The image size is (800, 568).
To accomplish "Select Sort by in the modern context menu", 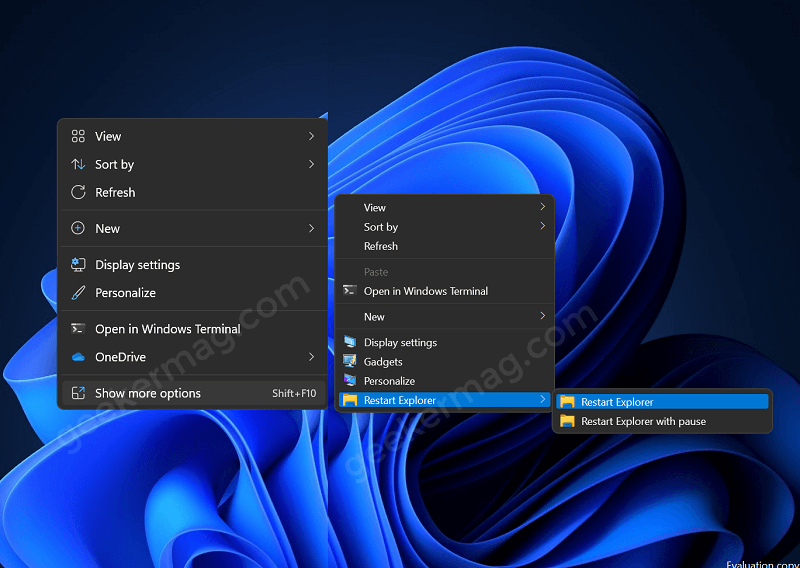I will (x=192, y=164).
